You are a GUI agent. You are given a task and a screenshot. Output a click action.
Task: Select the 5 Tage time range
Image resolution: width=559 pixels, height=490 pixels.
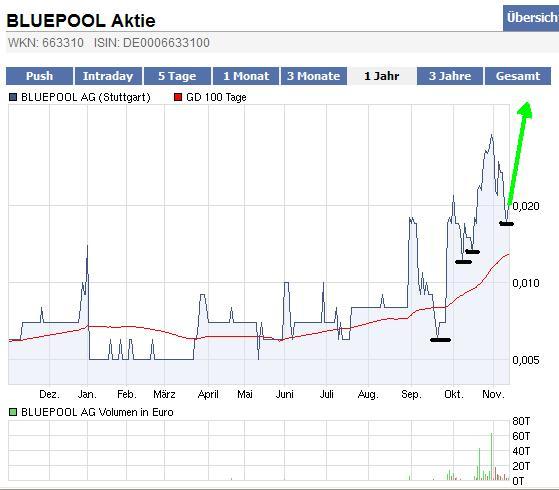click(x=177, y=76)
